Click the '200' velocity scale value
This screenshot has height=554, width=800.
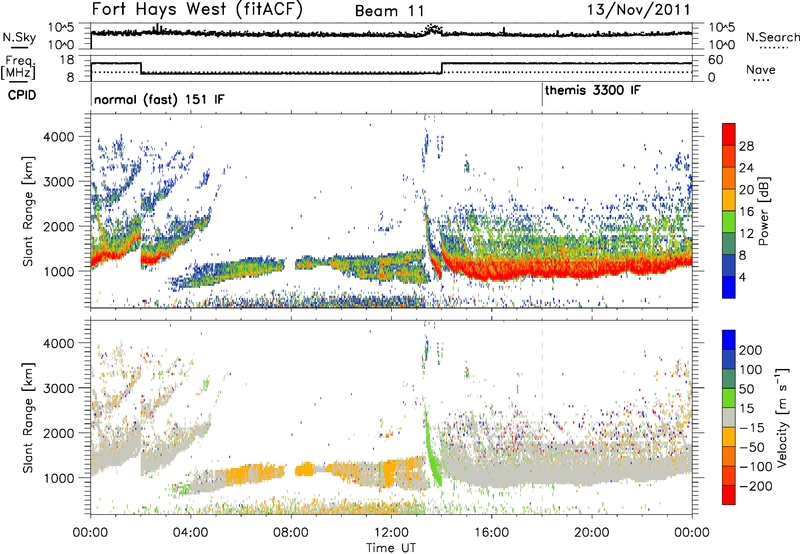pyautogui.click(x=751, y=350)
